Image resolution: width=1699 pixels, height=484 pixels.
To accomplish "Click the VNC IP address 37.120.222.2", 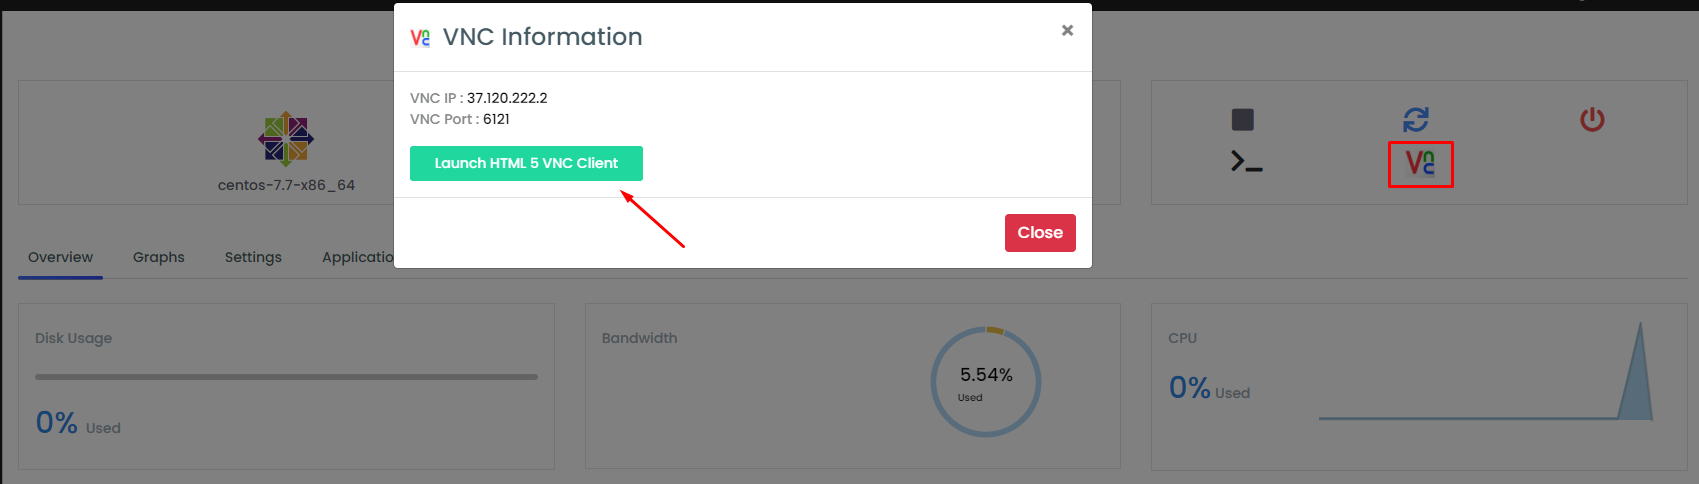I will [x=507, y=98].
